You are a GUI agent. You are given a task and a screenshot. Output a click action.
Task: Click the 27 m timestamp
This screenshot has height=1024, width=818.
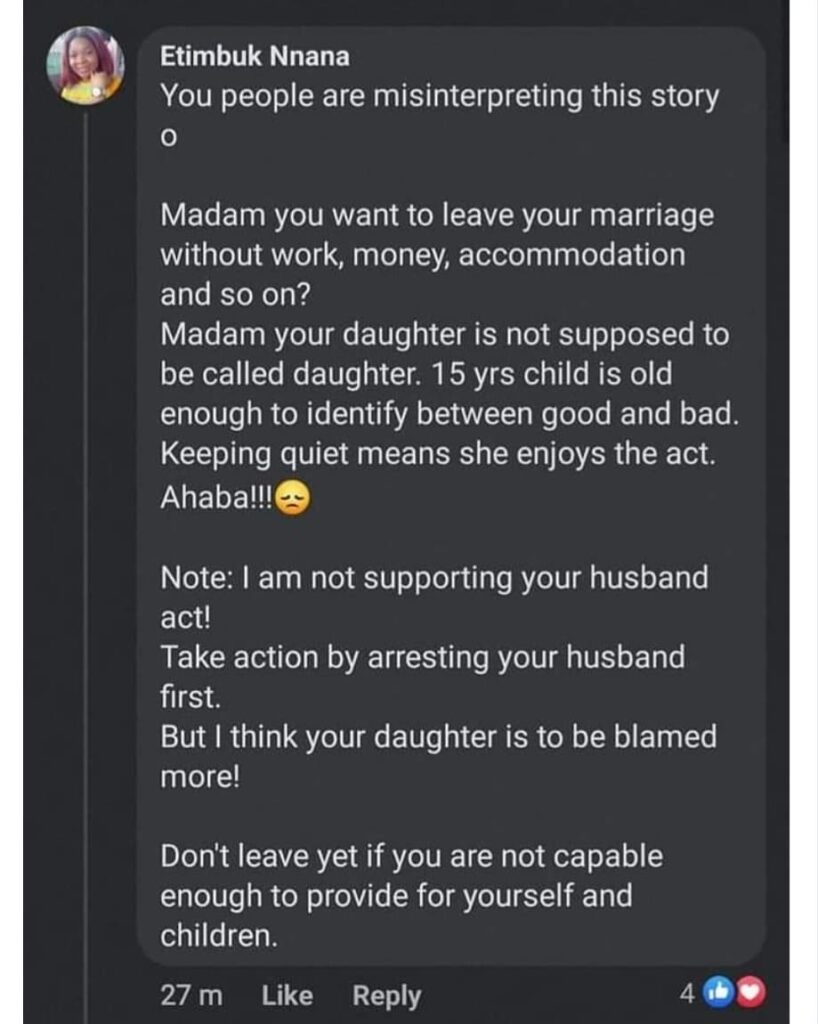[191, 996]
